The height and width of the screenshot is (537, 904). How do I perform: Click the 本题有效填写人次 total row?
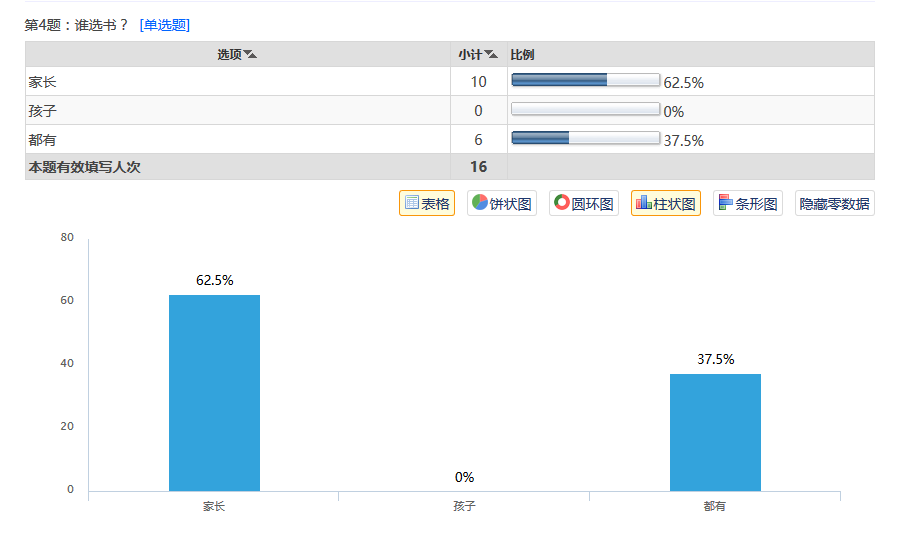click(x=450, y=167)
